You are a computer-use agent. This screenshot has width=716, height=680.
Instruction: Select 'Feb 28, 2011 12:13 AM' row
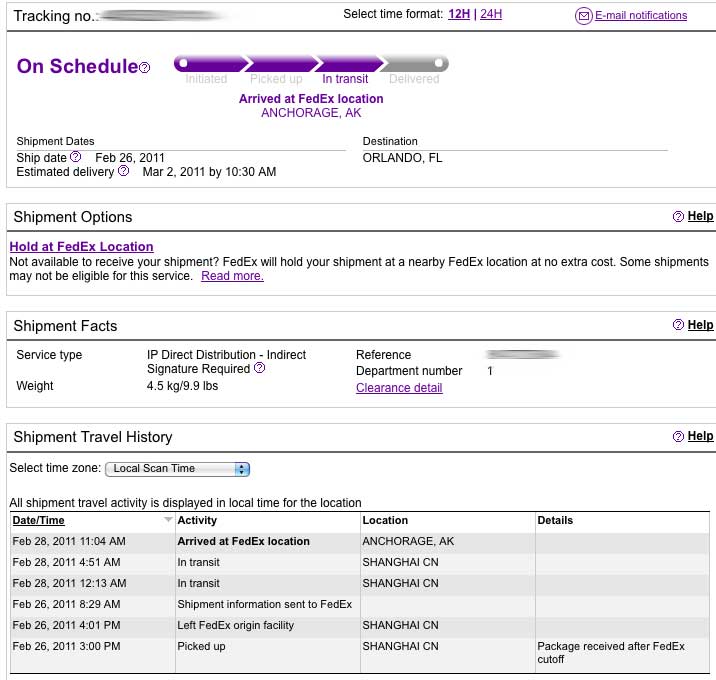pyautogui.click(x=360, y=584)
